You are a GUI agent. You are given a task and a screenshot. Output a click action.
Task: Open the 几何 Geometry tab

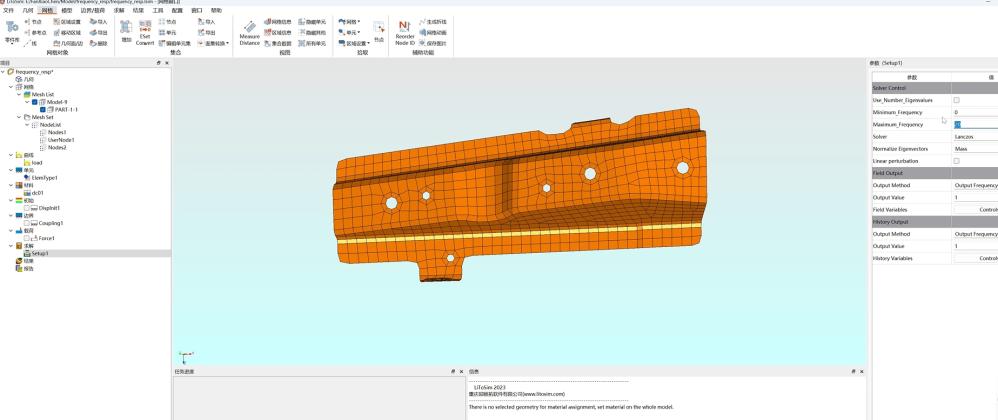[x=28, y=10]
